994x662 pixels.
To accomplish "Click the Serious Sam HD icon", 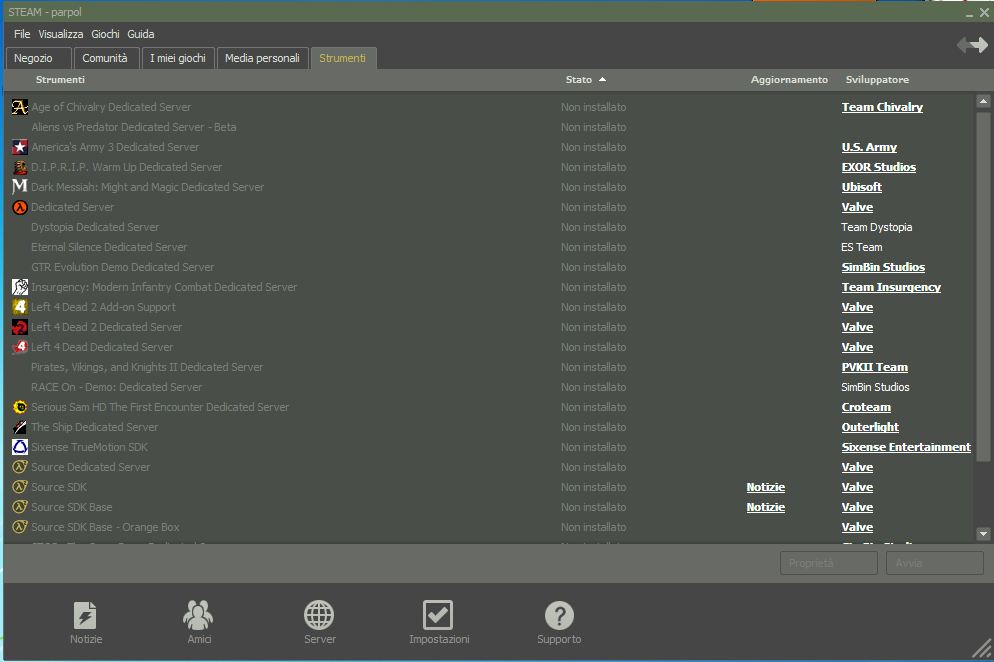I will (x=20, y=407).
